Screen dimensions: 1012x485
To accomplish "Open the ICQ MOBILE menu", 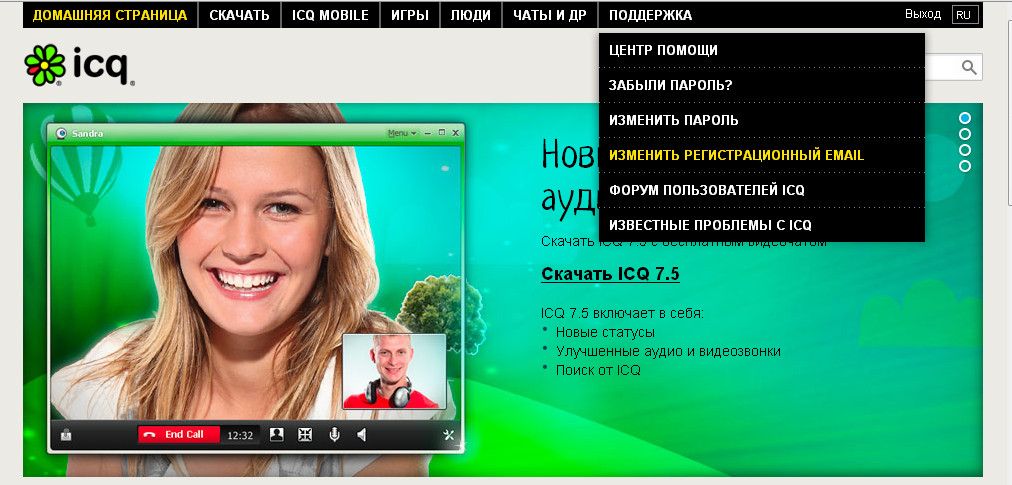I will pyautogui.click(x=330, y=15).
